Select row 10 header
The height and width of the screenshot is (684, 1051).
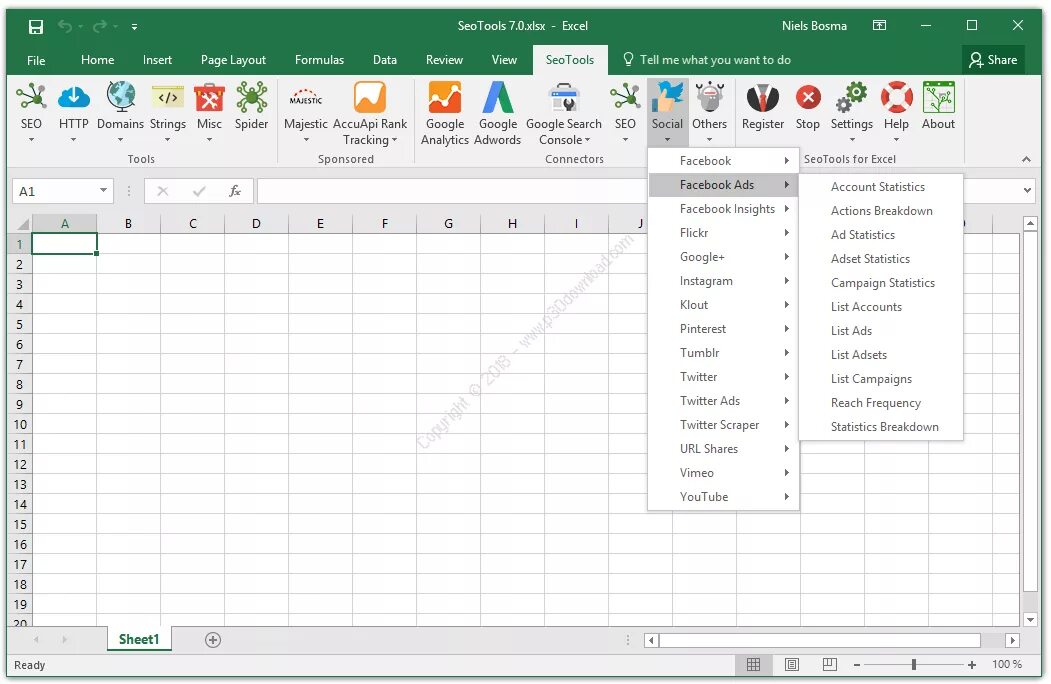pos(20,424)
